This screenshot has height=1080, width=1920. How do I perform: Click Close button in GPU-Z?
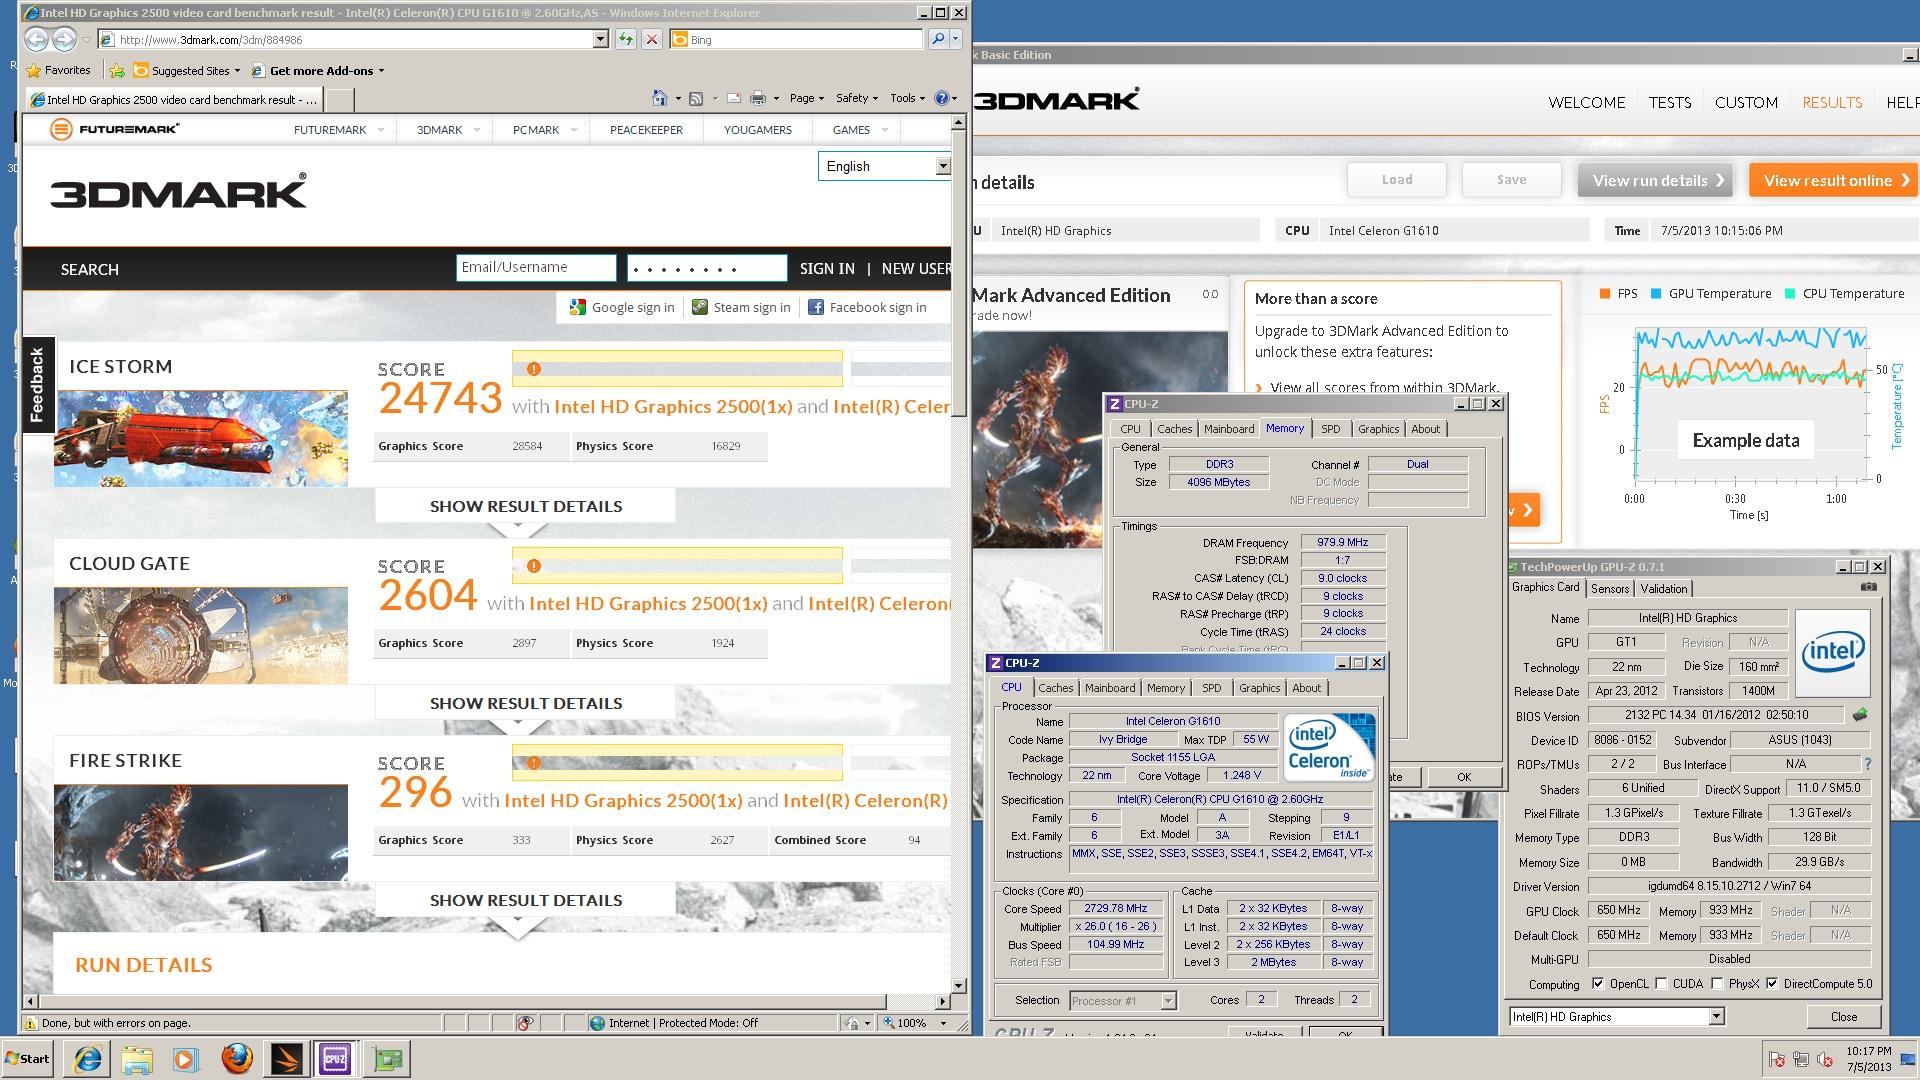(1843, 1016)
